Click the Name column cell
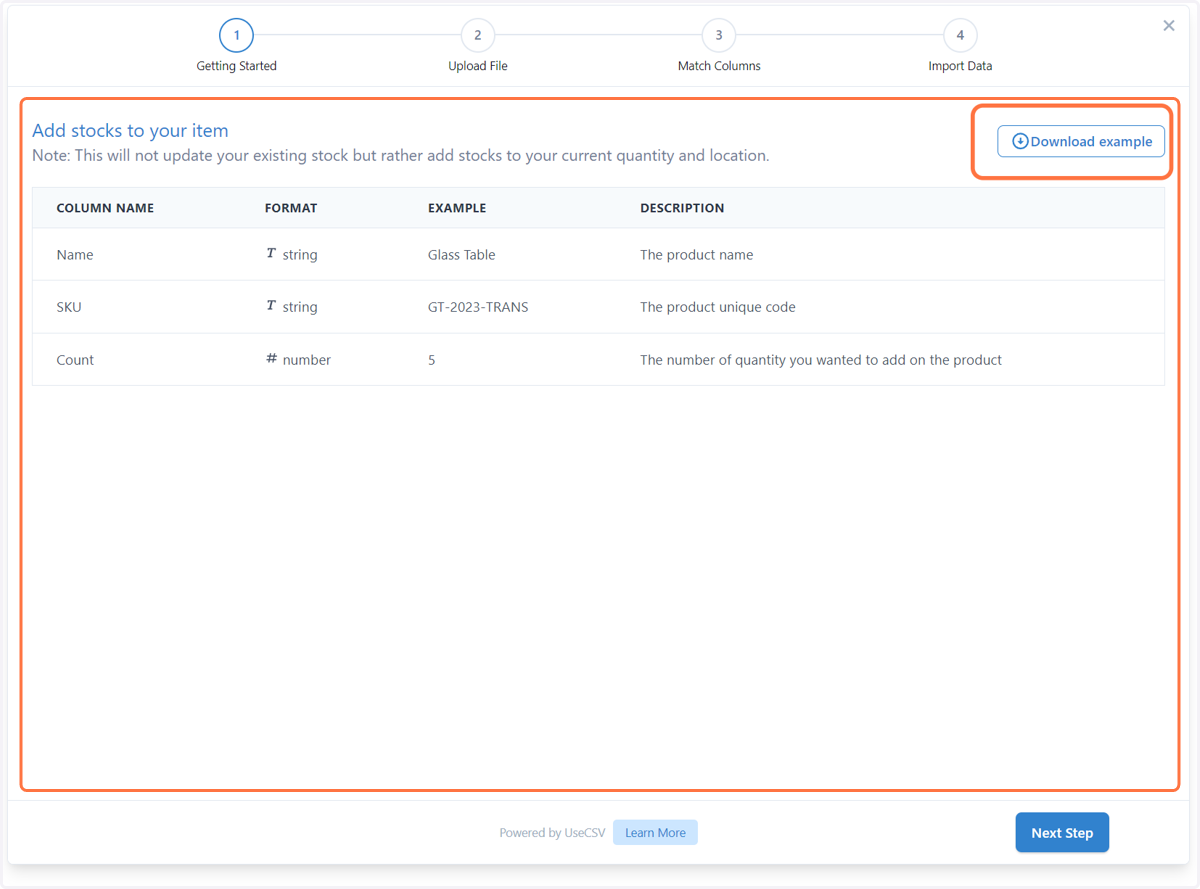Viewport: 1200px width, 889px height. coord(75,255)
